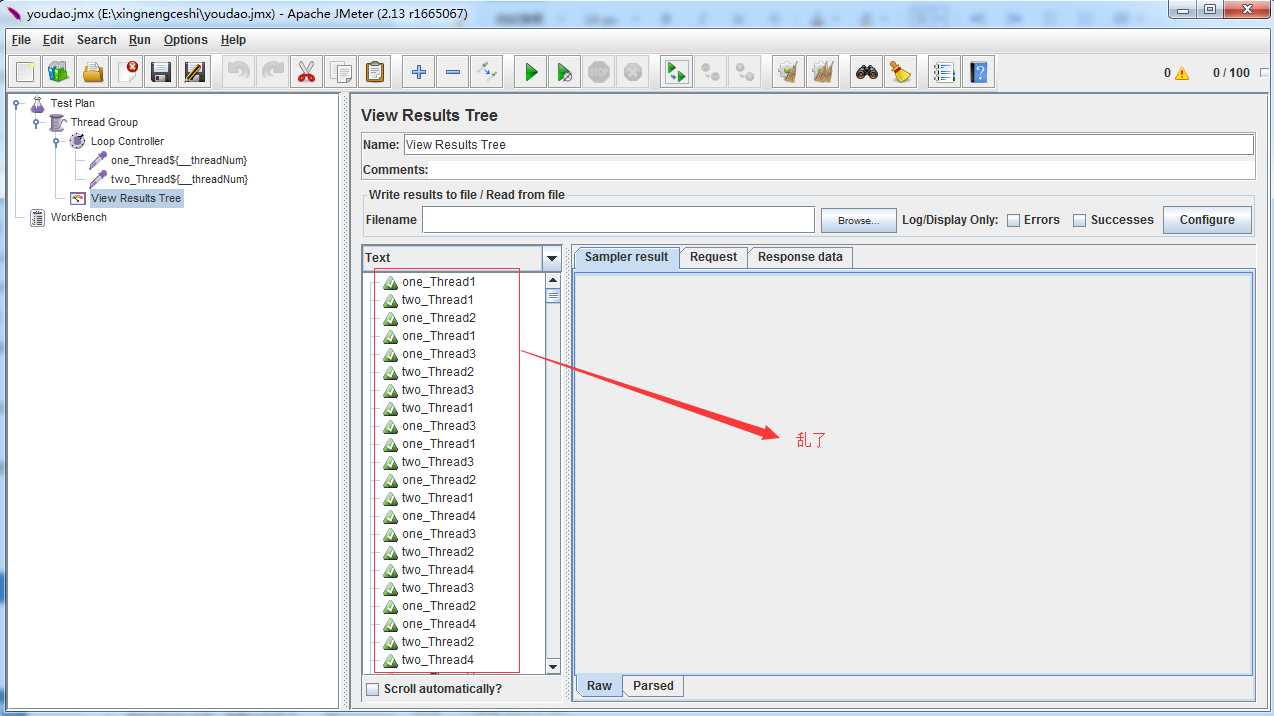Switch to Sampler result tab
The height and width of the screenshot is (716, 1274).
[x=627, y=257]
